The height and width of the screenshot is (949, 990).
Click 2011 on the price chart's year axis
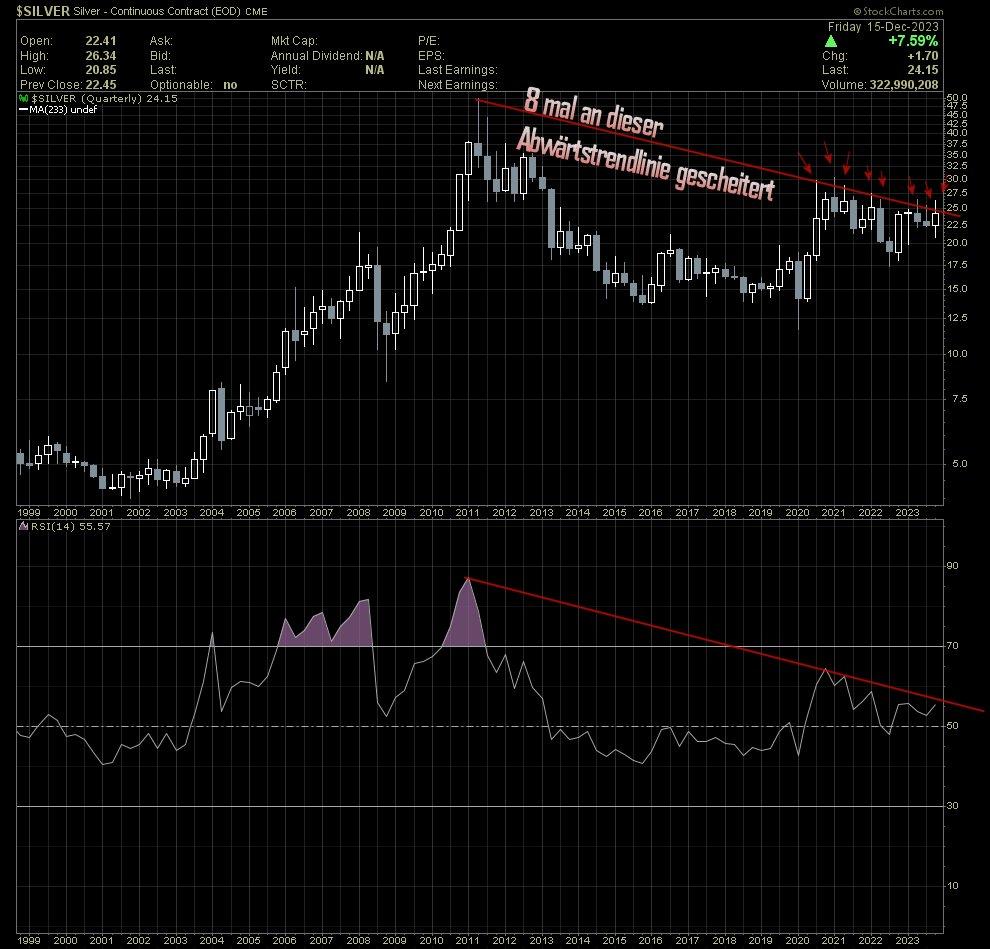467,513
